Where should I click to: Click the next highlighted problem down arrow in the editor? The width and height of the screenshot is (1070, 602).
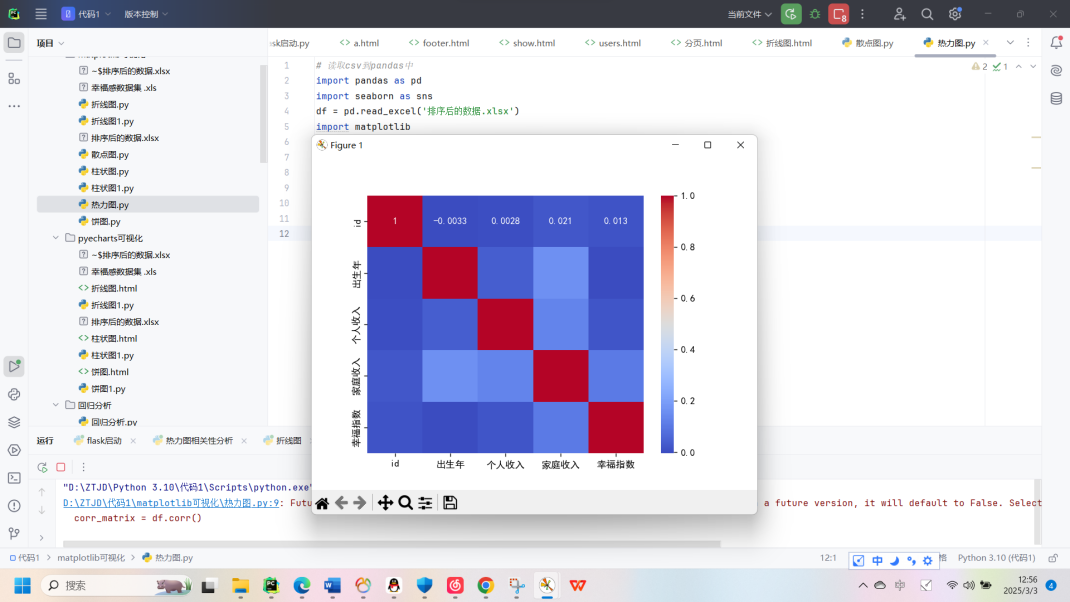(1033, 66)
